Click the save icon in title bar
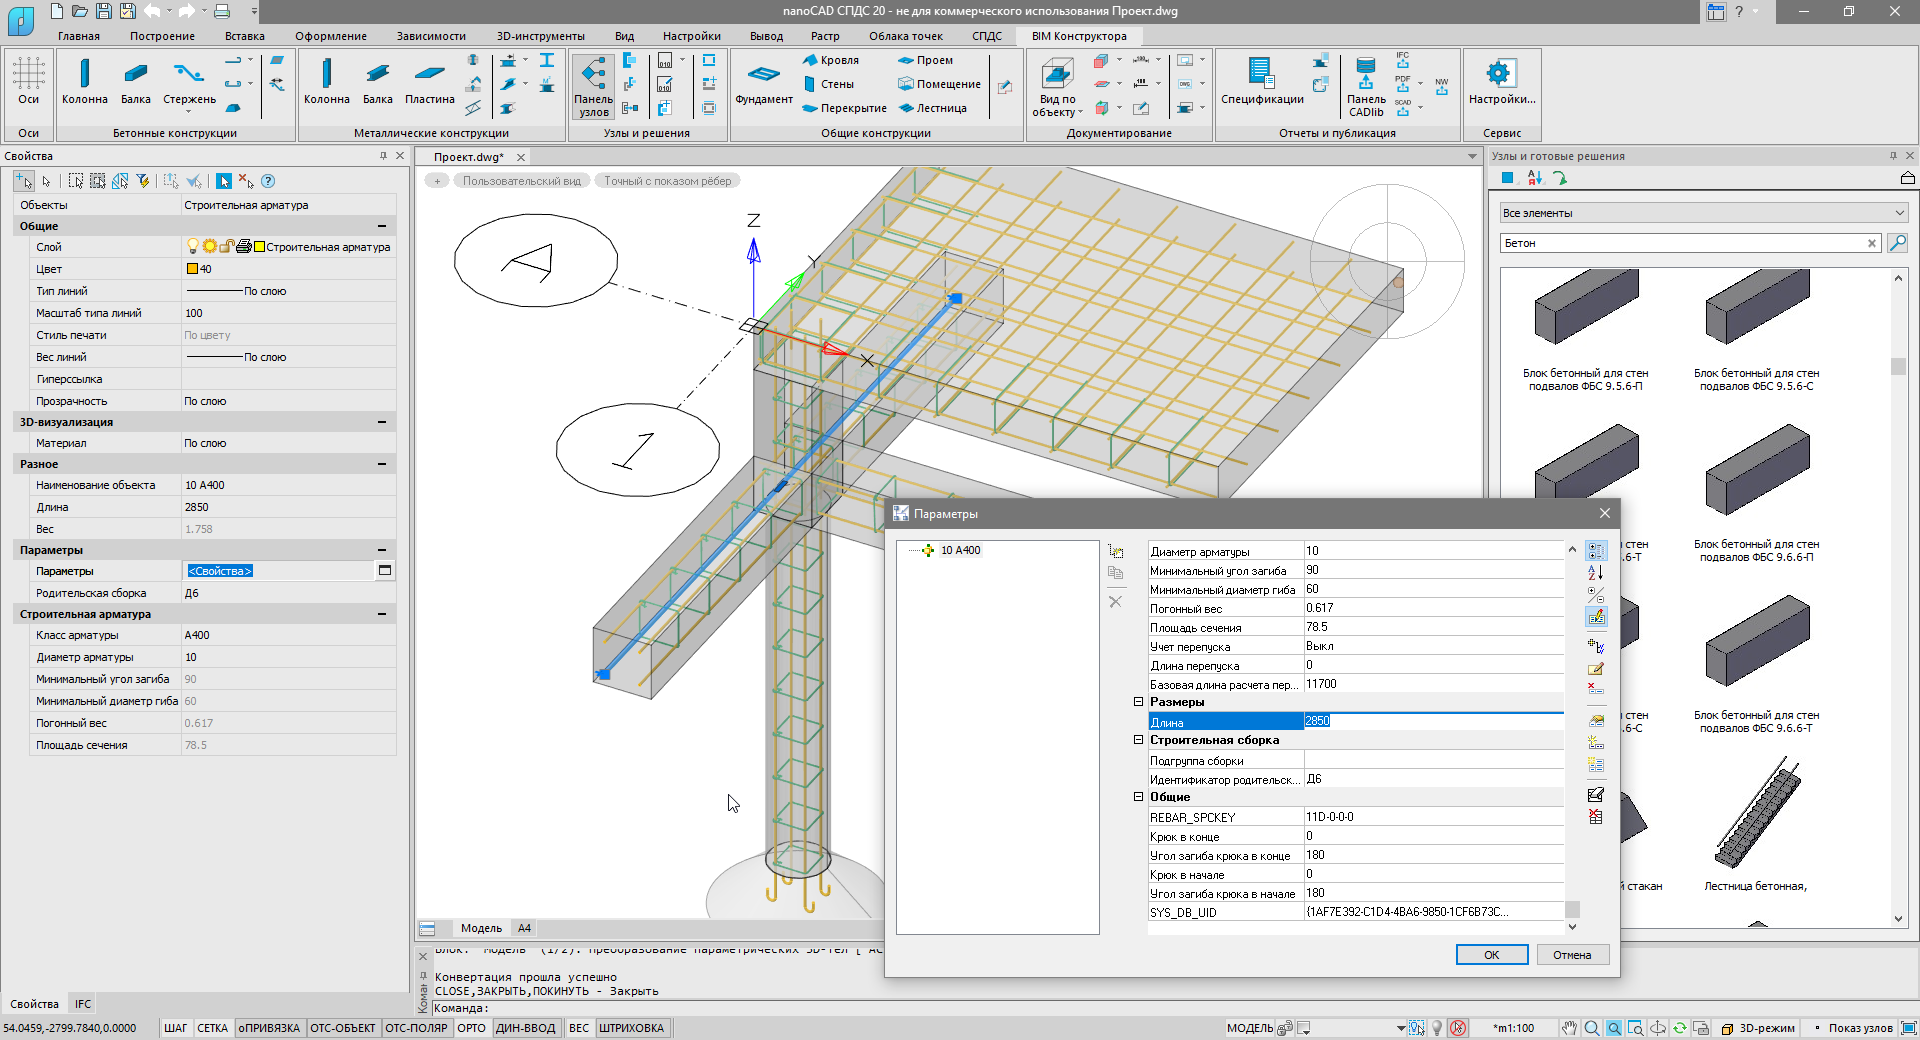Viewport: 1920px width, 1040px height. pos(103,11)
